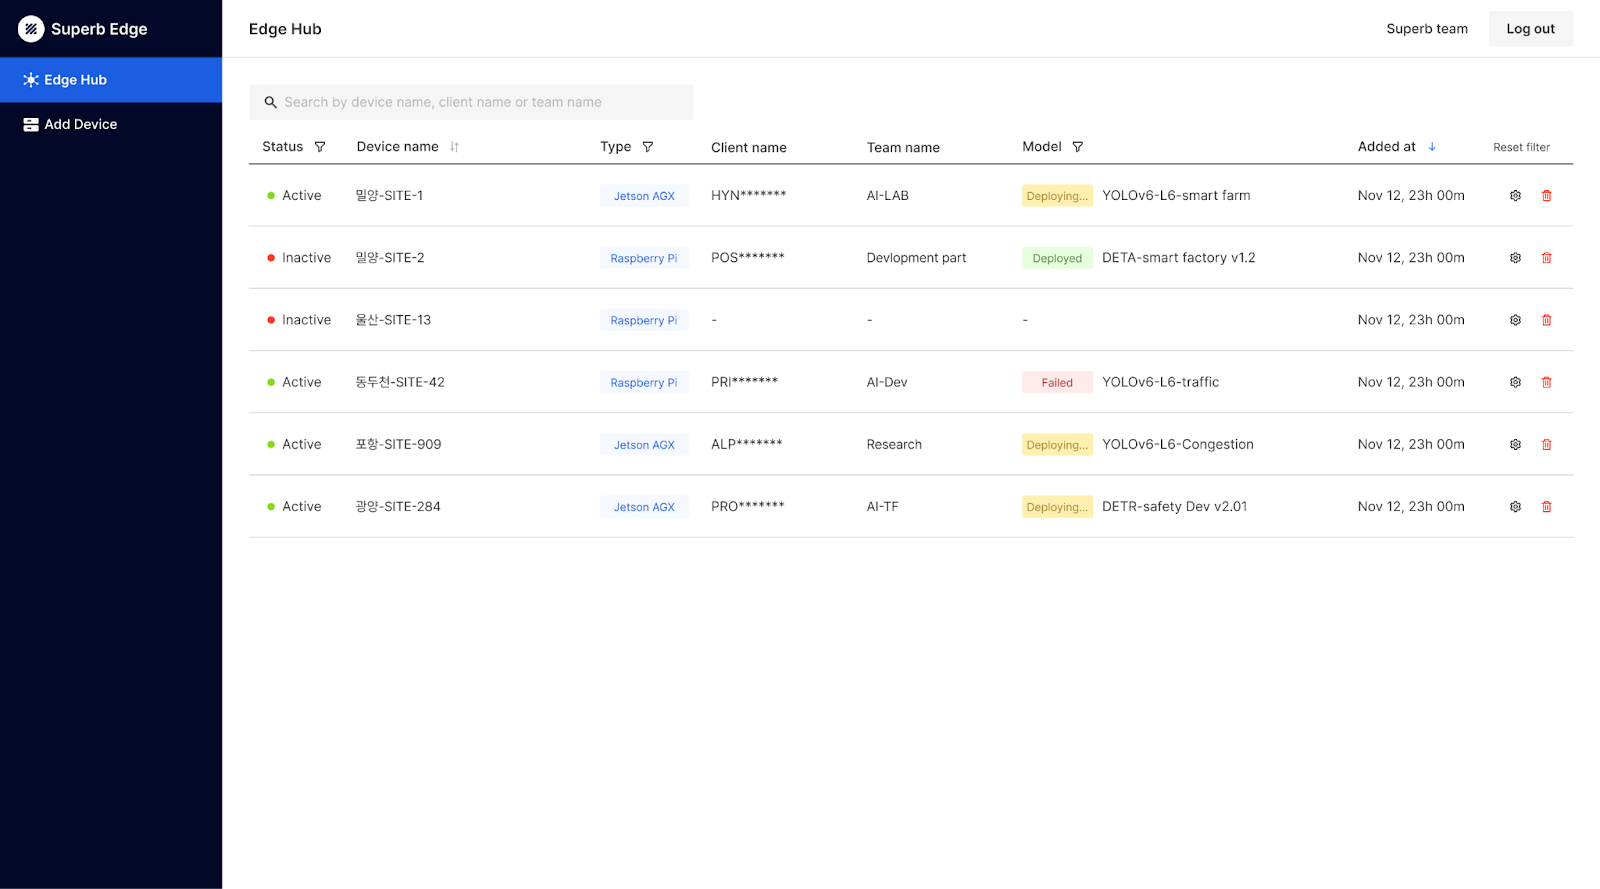Click model name DETR-safety Dev v2.01
1600x889 pixels.
point(1174,507)
